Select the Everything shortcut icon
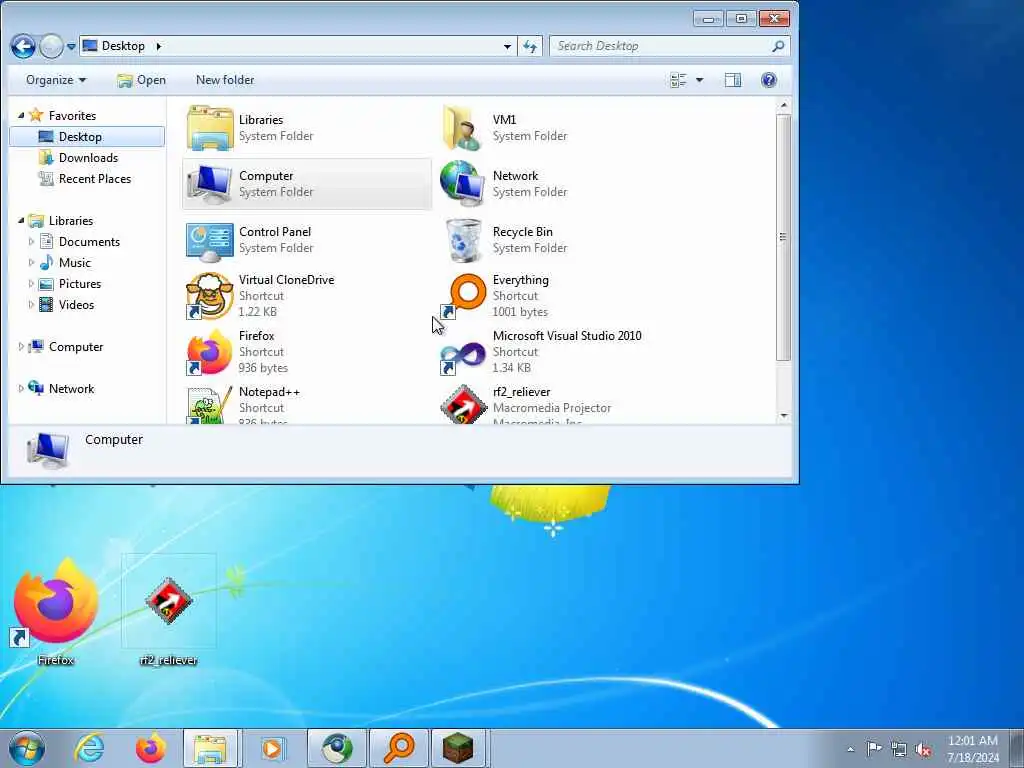 coord(463,296)
